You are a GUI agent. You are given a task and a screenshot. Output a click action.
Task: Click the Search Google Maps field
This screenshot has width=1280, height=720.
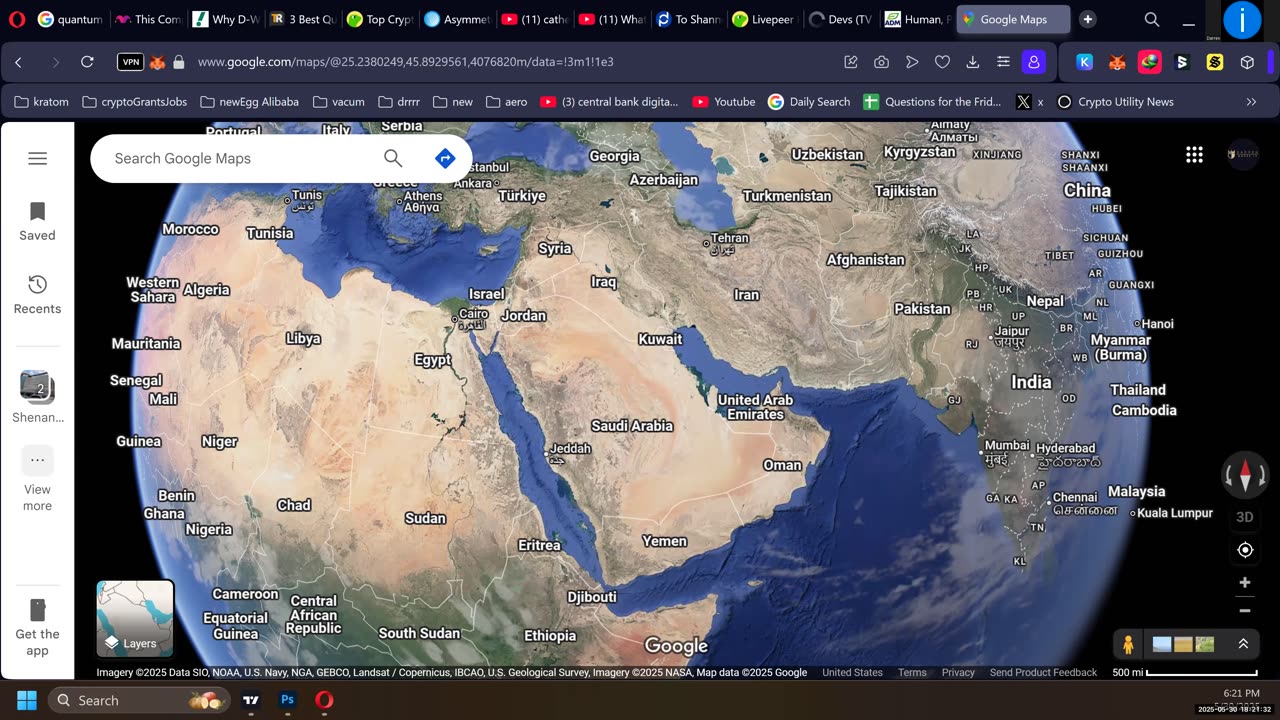coord(240,158)
